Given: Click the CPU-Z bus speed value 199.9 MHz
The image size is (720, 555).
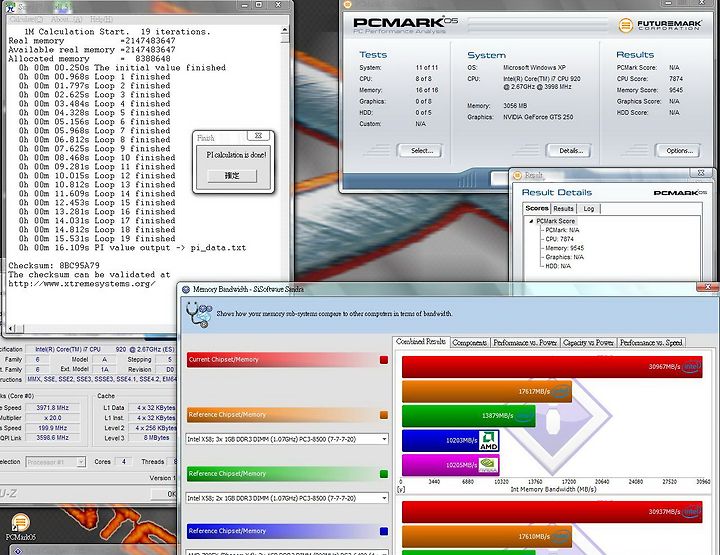Looking at the screenshot, I should [x=52, y=428].
